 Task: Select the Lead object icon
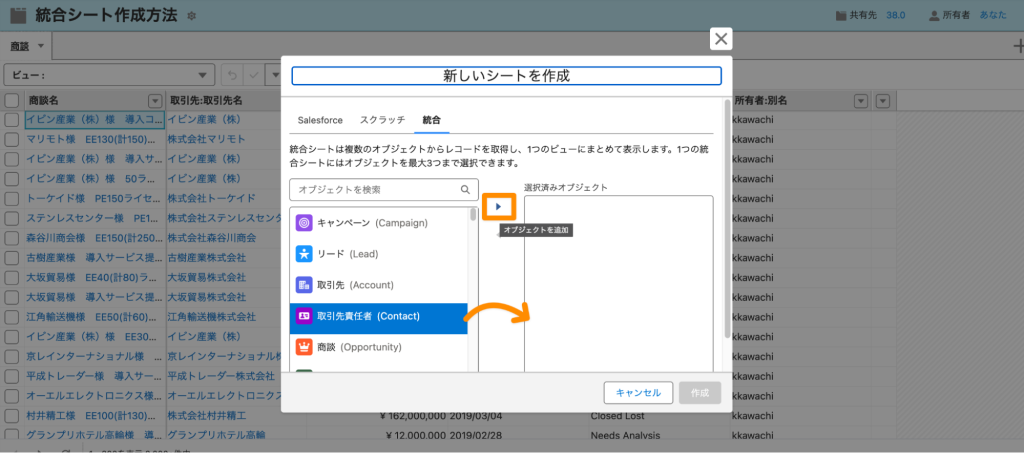point(304,253)
